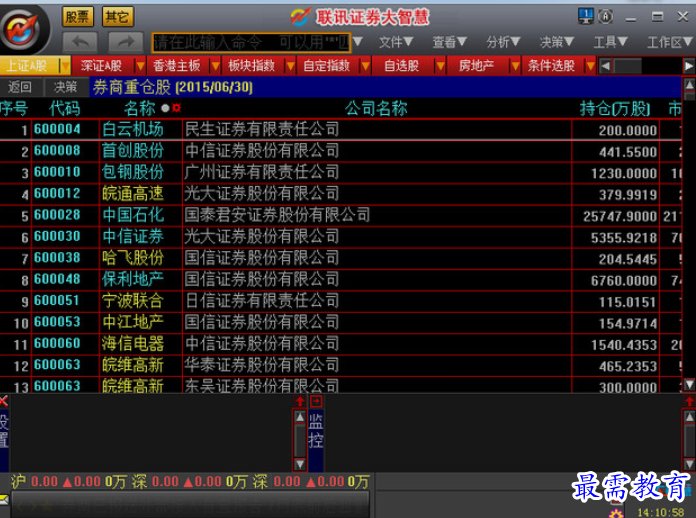Switch to the 香港主板 tab

tap(178, 66)
